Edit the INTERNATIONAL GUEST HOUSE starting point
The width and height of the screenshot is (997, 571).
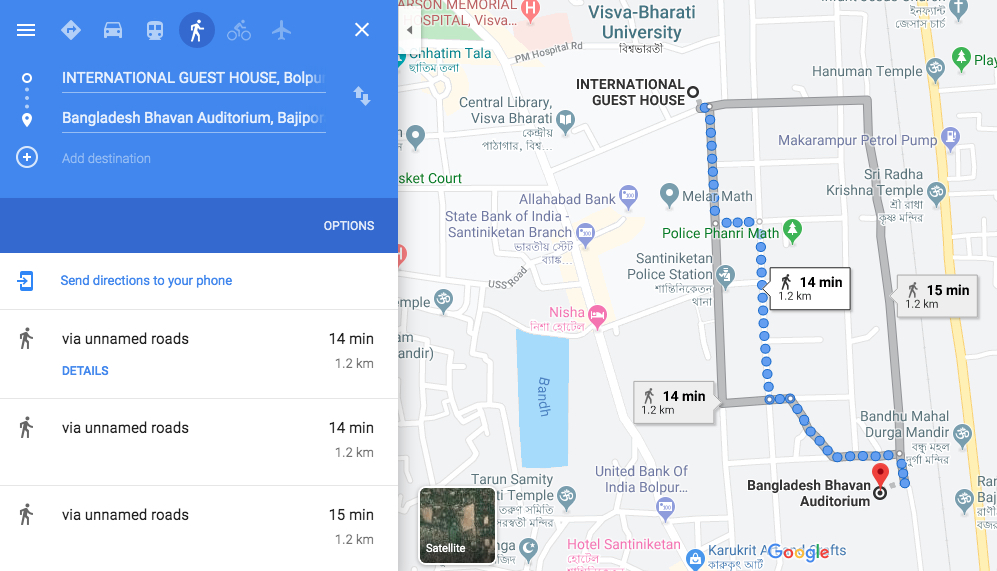point(193,78)
